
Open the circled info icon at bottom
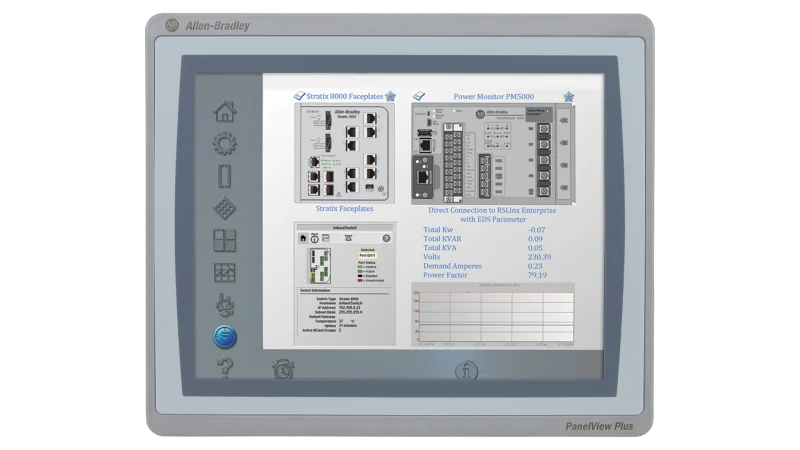tap(467, 368)
